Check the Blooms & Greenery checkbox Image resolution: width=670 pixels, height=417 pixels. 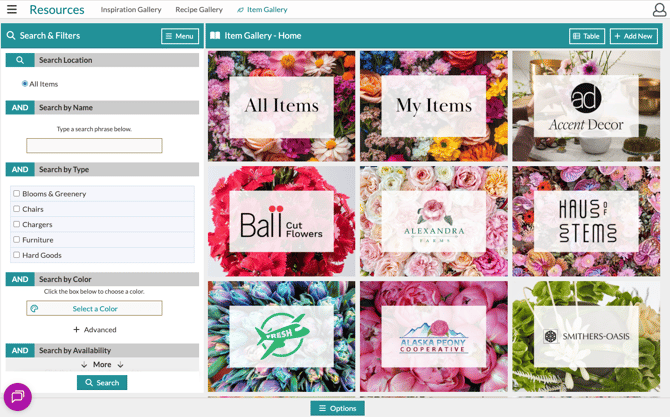pyautogui.click(x=17, y=194)
